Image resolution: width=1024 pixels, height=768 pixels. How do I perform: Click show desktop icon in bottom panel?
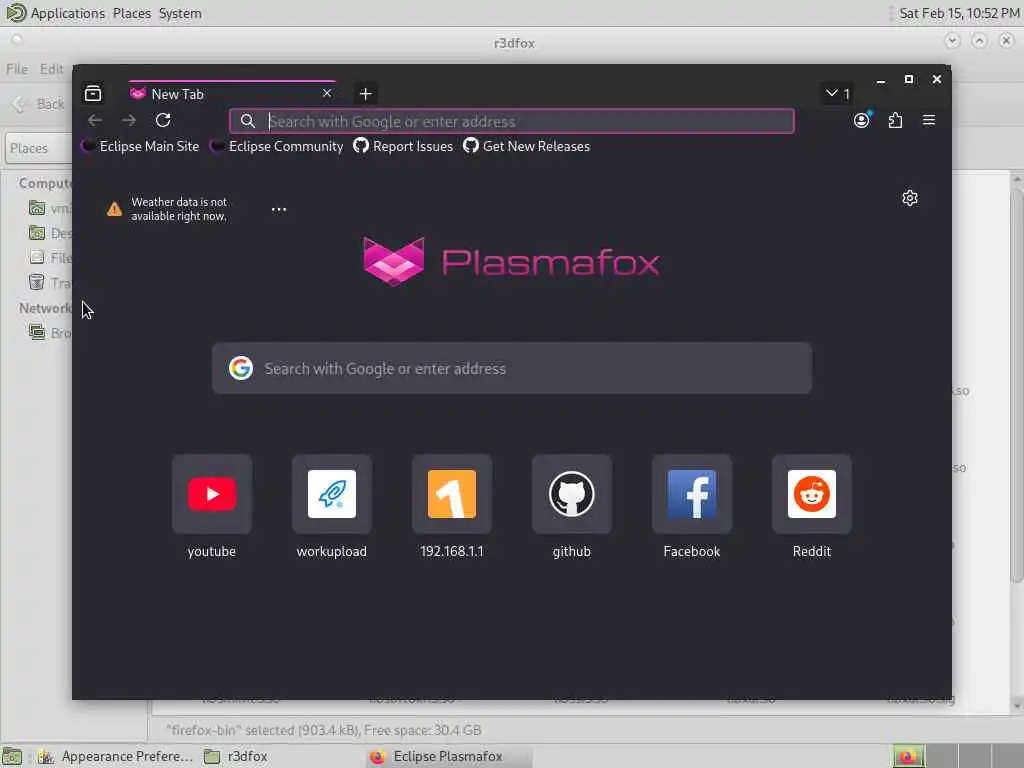(12, 757)
